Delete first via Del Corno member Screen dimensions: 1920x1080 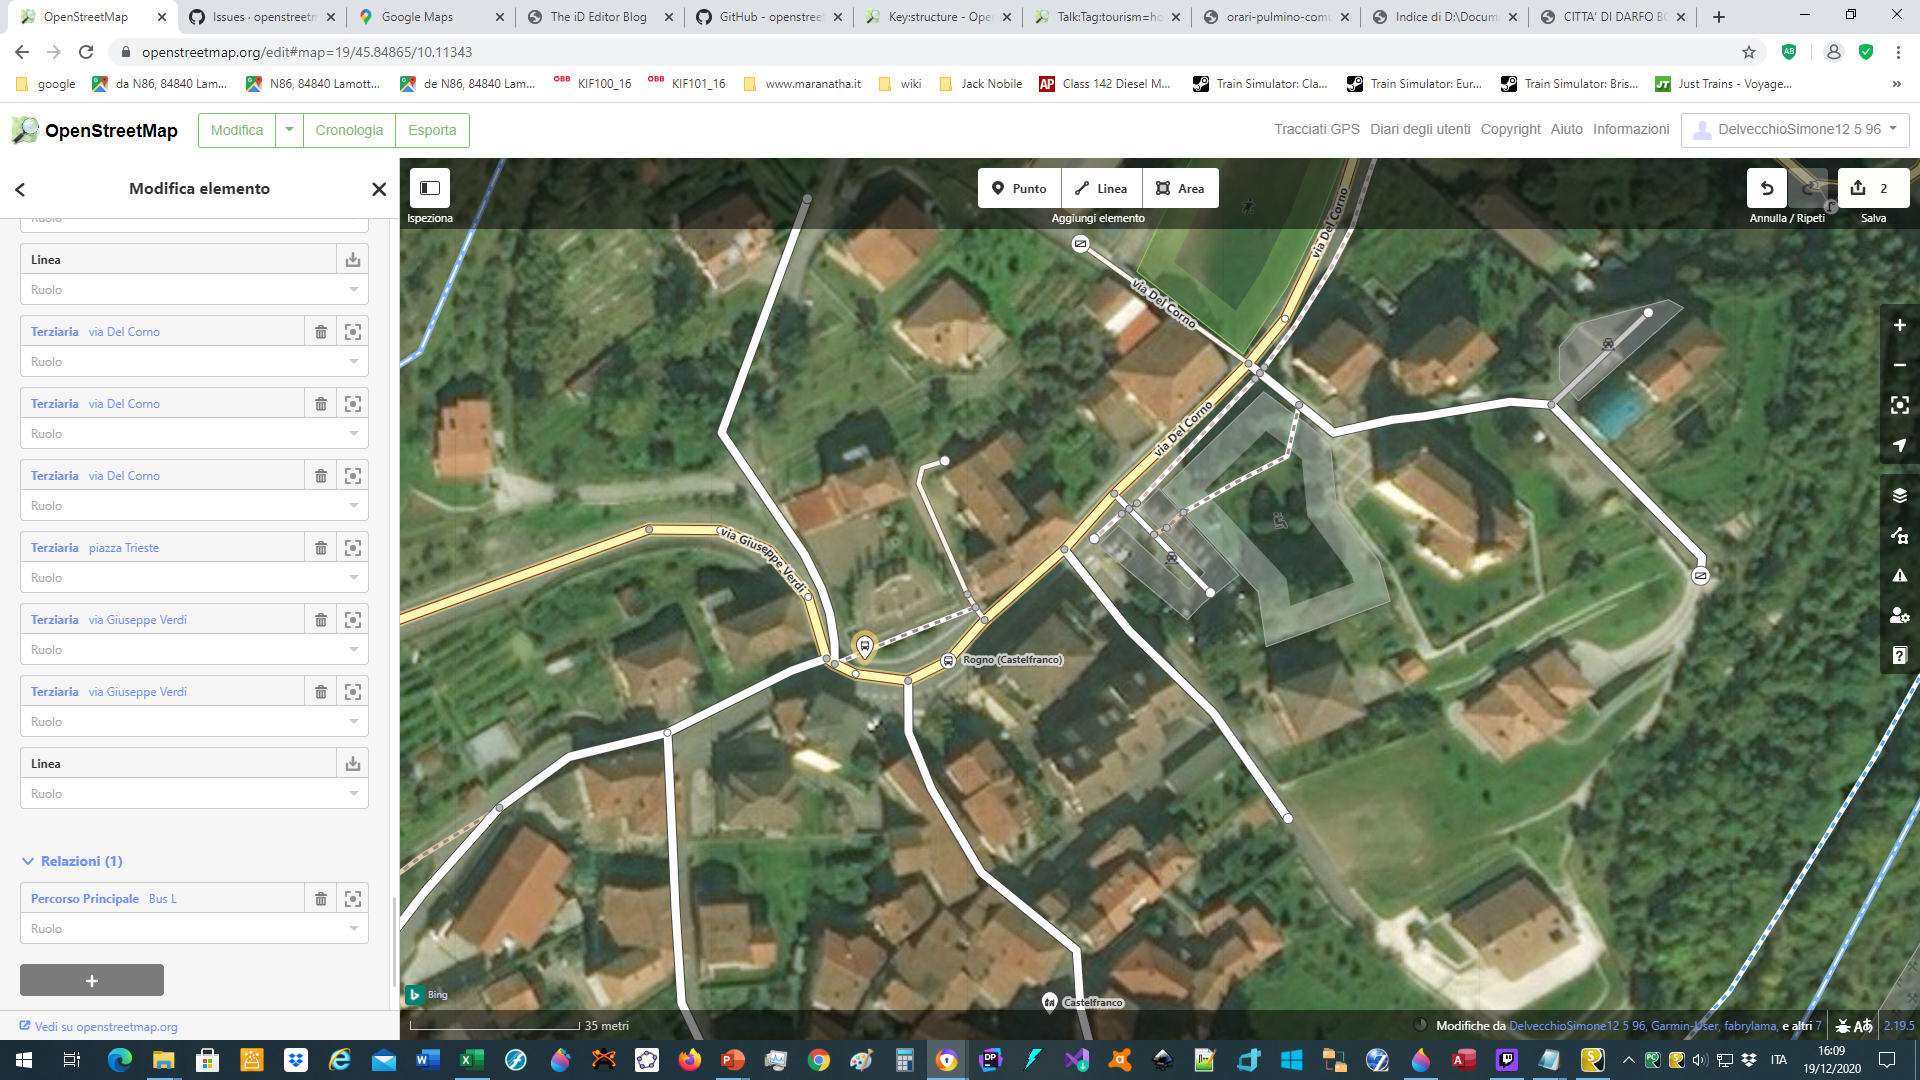321,332
